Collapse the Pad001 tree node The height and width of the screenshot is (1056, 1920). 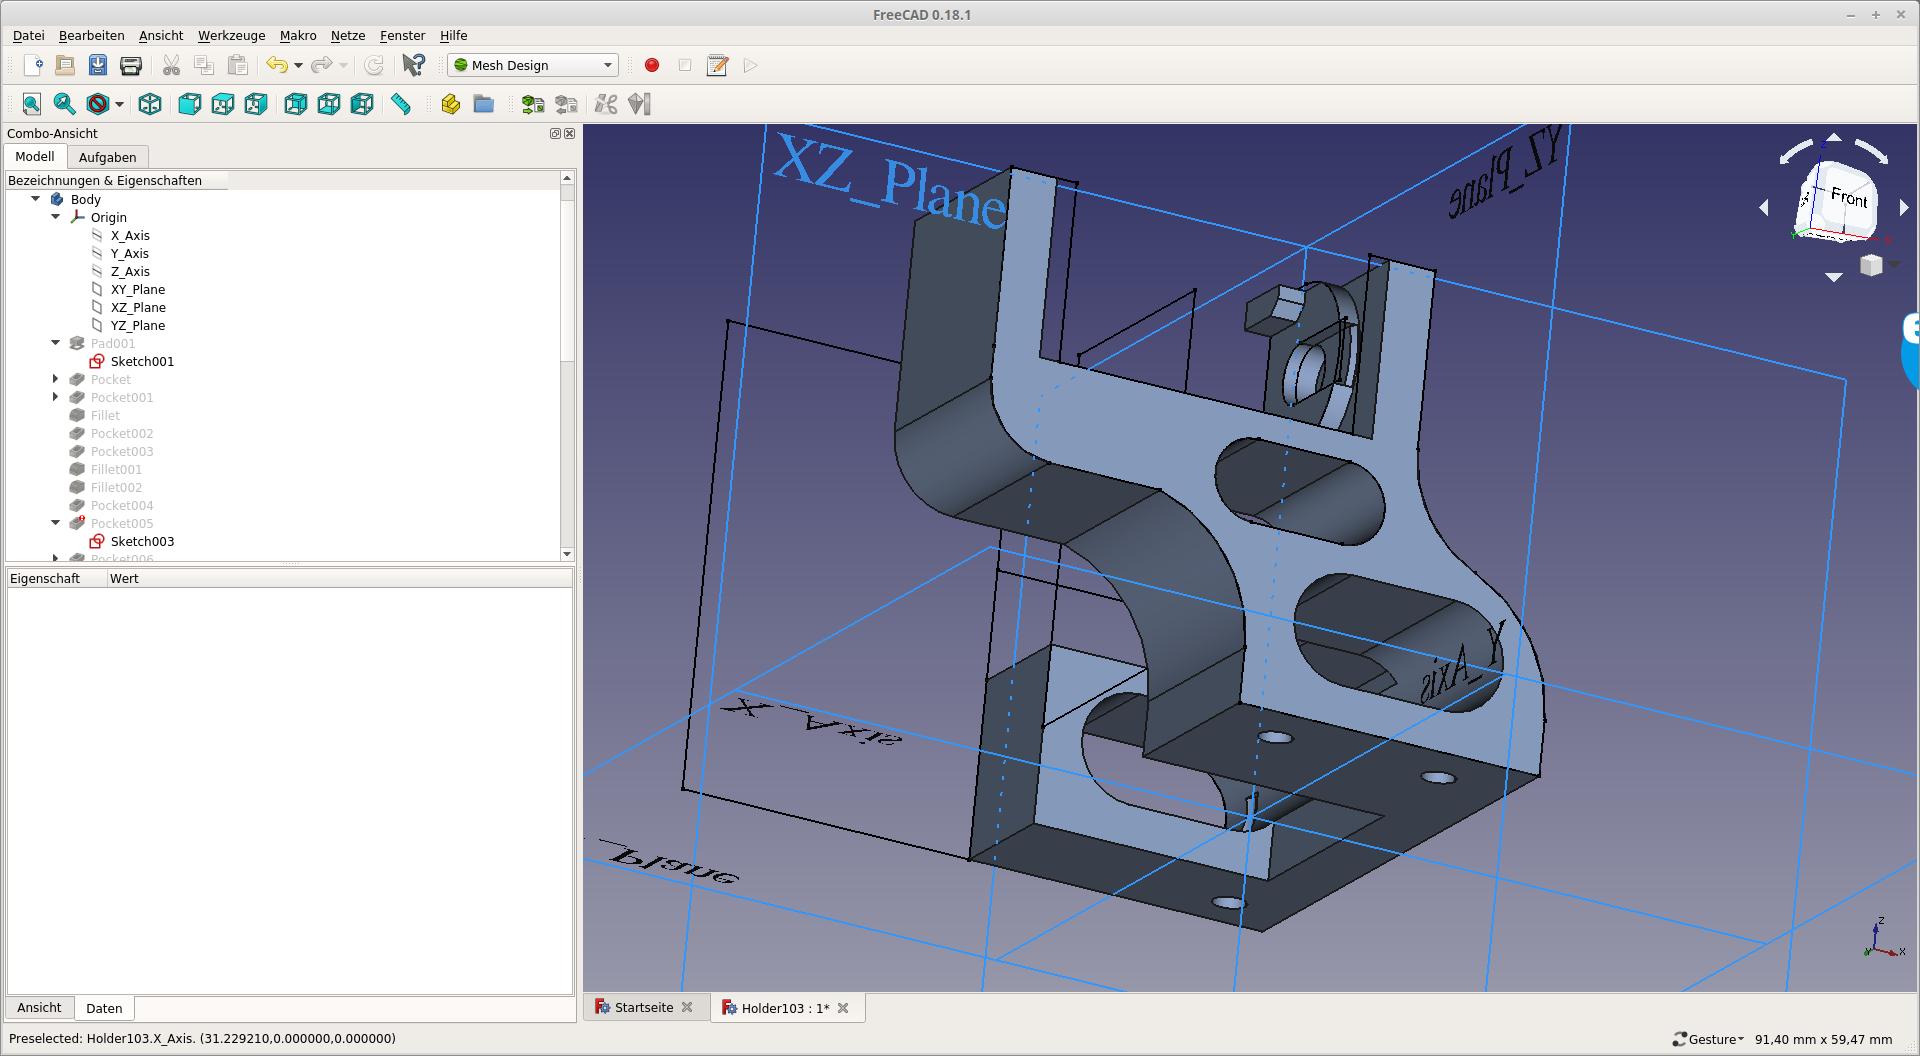click(56, 343)
